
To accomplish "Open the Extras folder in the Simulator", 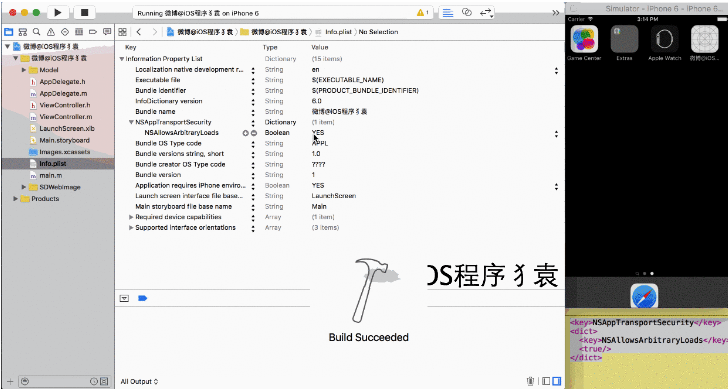I will point(624,39).
